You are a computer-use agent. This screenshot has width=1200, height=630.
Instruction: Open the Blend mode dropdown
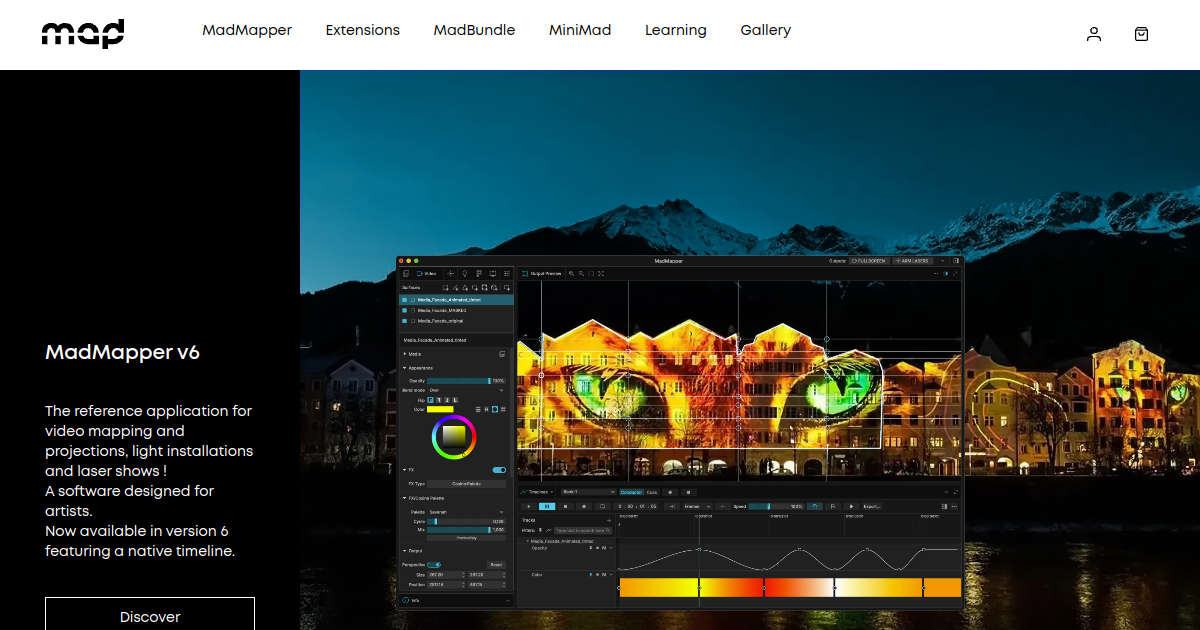466,390
